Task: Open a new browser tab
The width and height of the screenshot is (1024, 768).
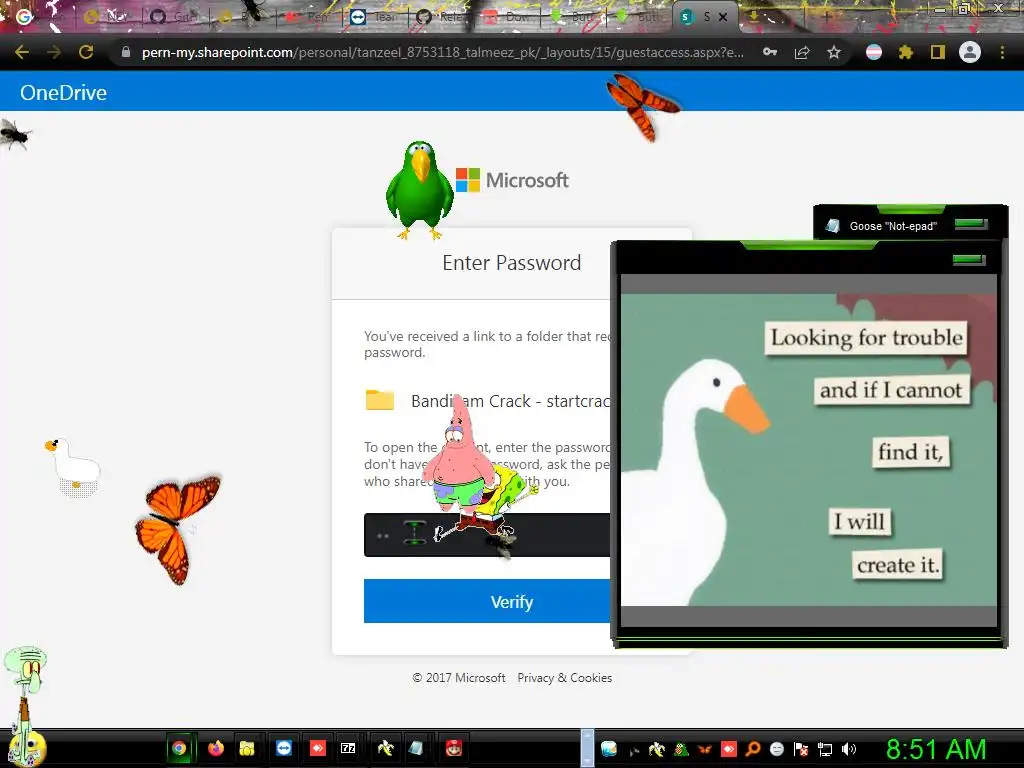Action: (x=826, y=17)
